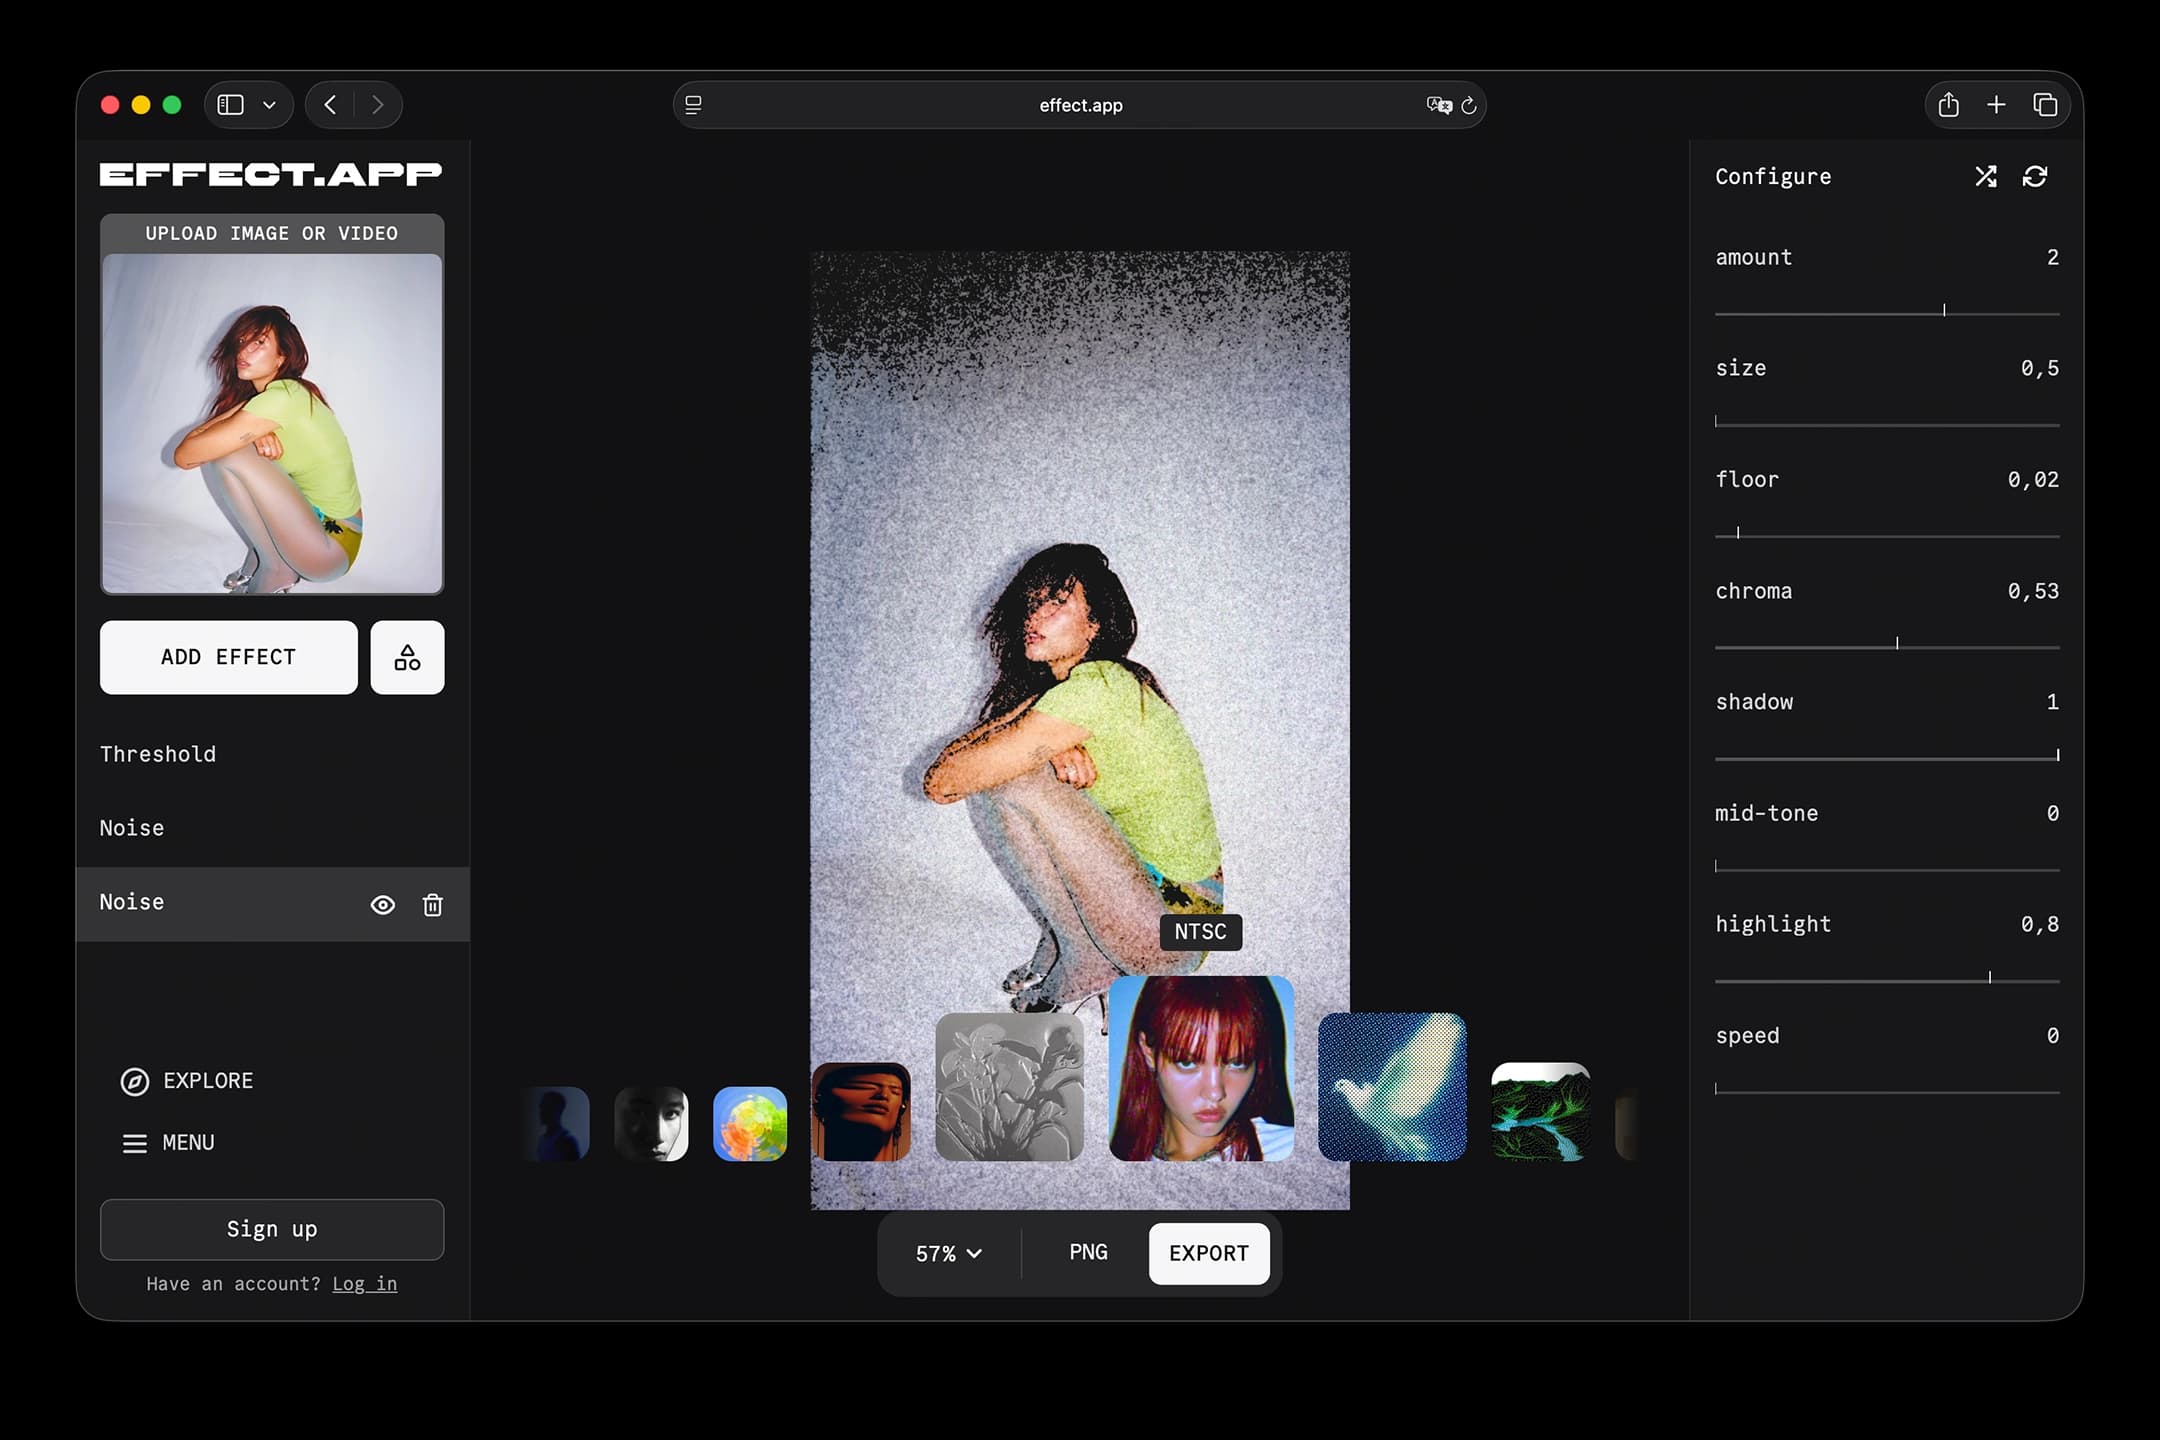Open a new browser tab with plus icon
This screenshot has width=2160, height=1440.
(1996, 105)
